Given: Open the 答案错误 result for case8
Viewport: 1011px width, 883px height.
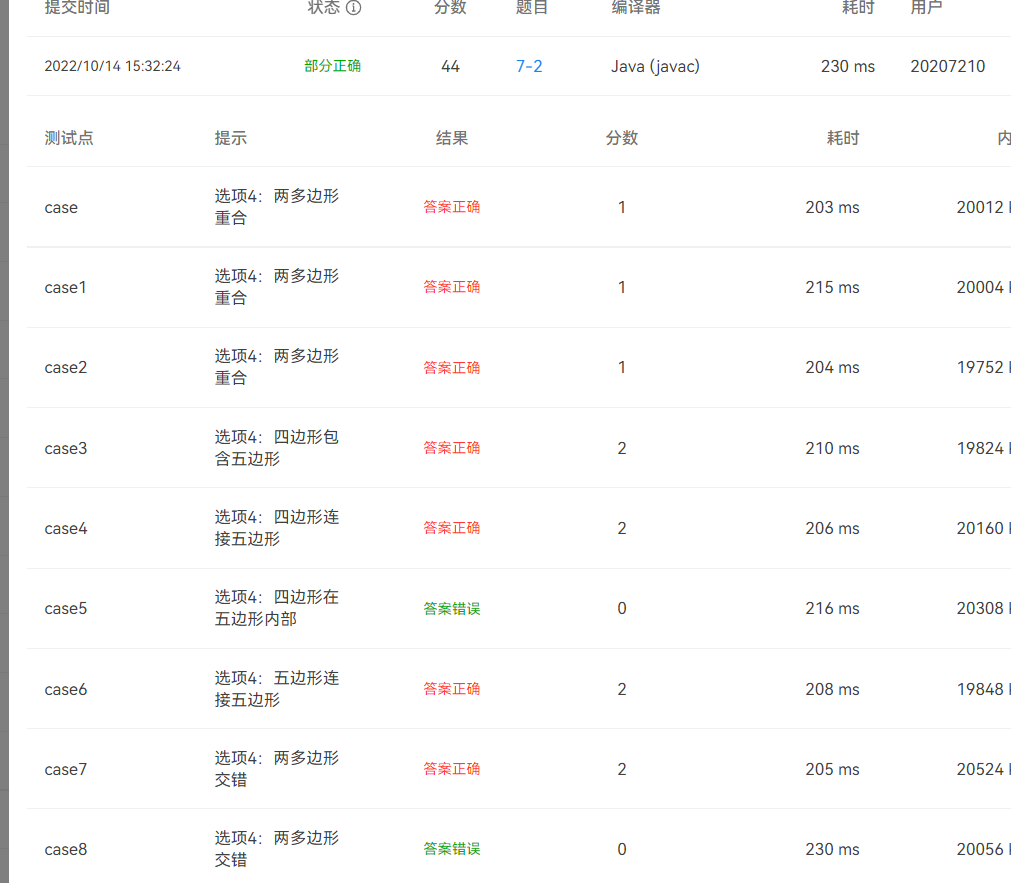Looking at the screenshot, I should 451,849.
